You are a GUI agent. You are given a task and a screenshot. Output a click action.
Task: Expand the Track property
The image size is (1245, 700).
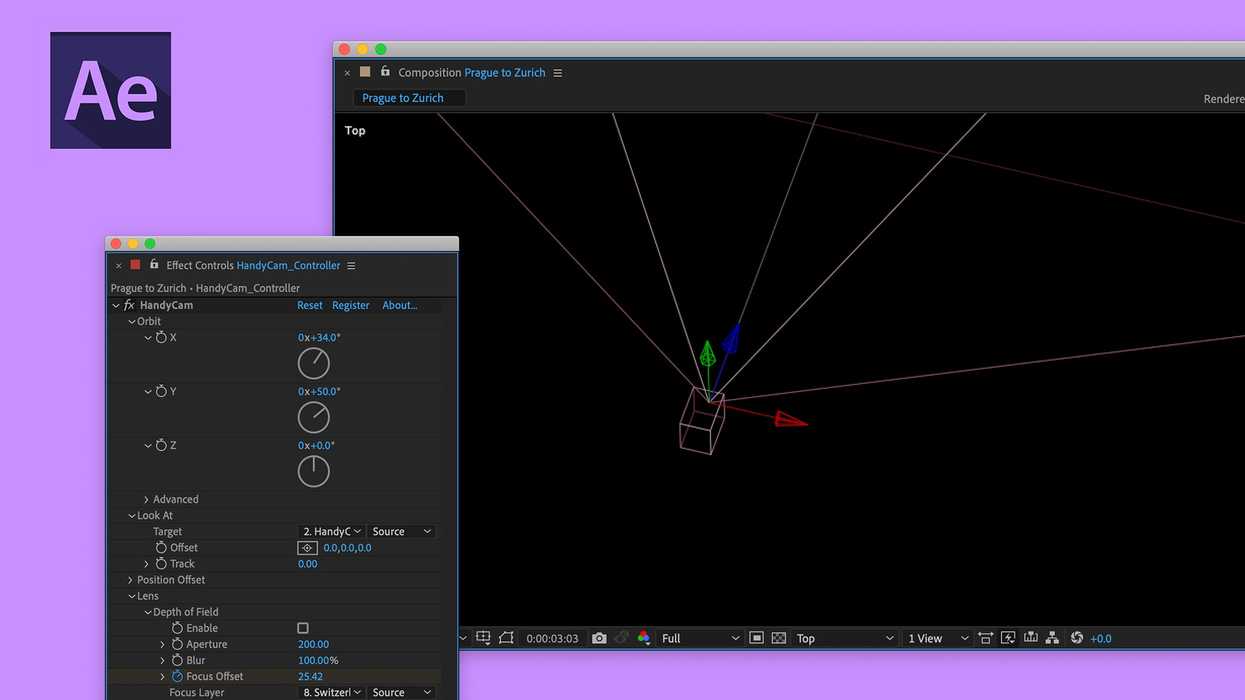146,563
